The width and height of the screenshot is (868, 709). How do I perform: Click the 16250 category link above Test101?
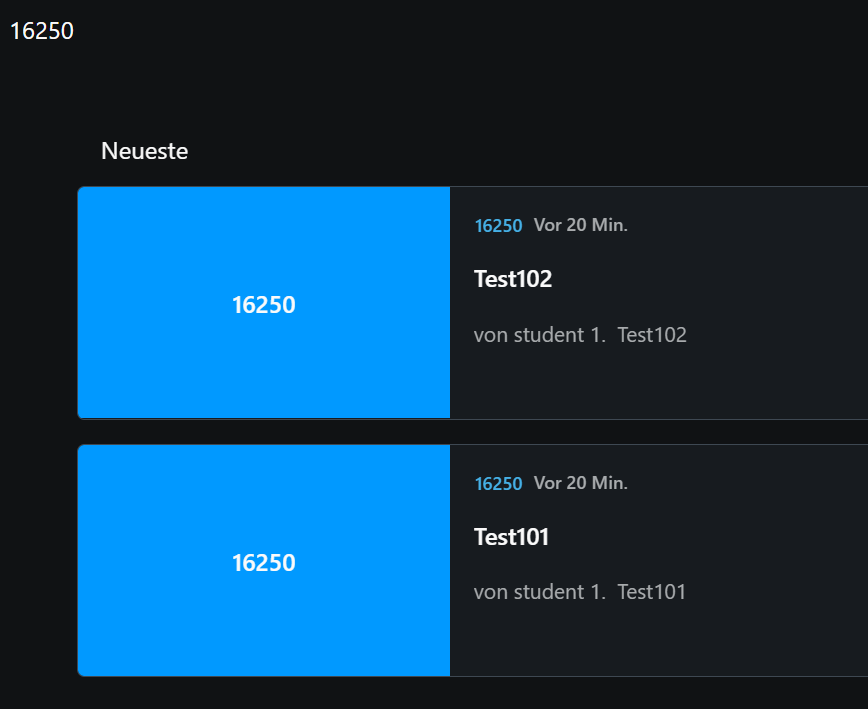(x=498, y=484)
